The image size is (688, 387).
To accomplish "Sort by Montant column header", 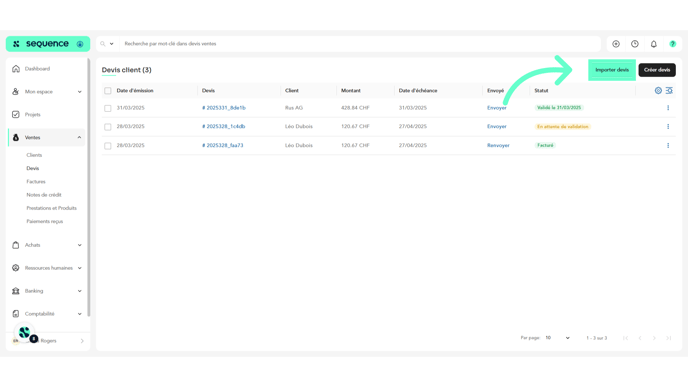I will click(351, 91).
